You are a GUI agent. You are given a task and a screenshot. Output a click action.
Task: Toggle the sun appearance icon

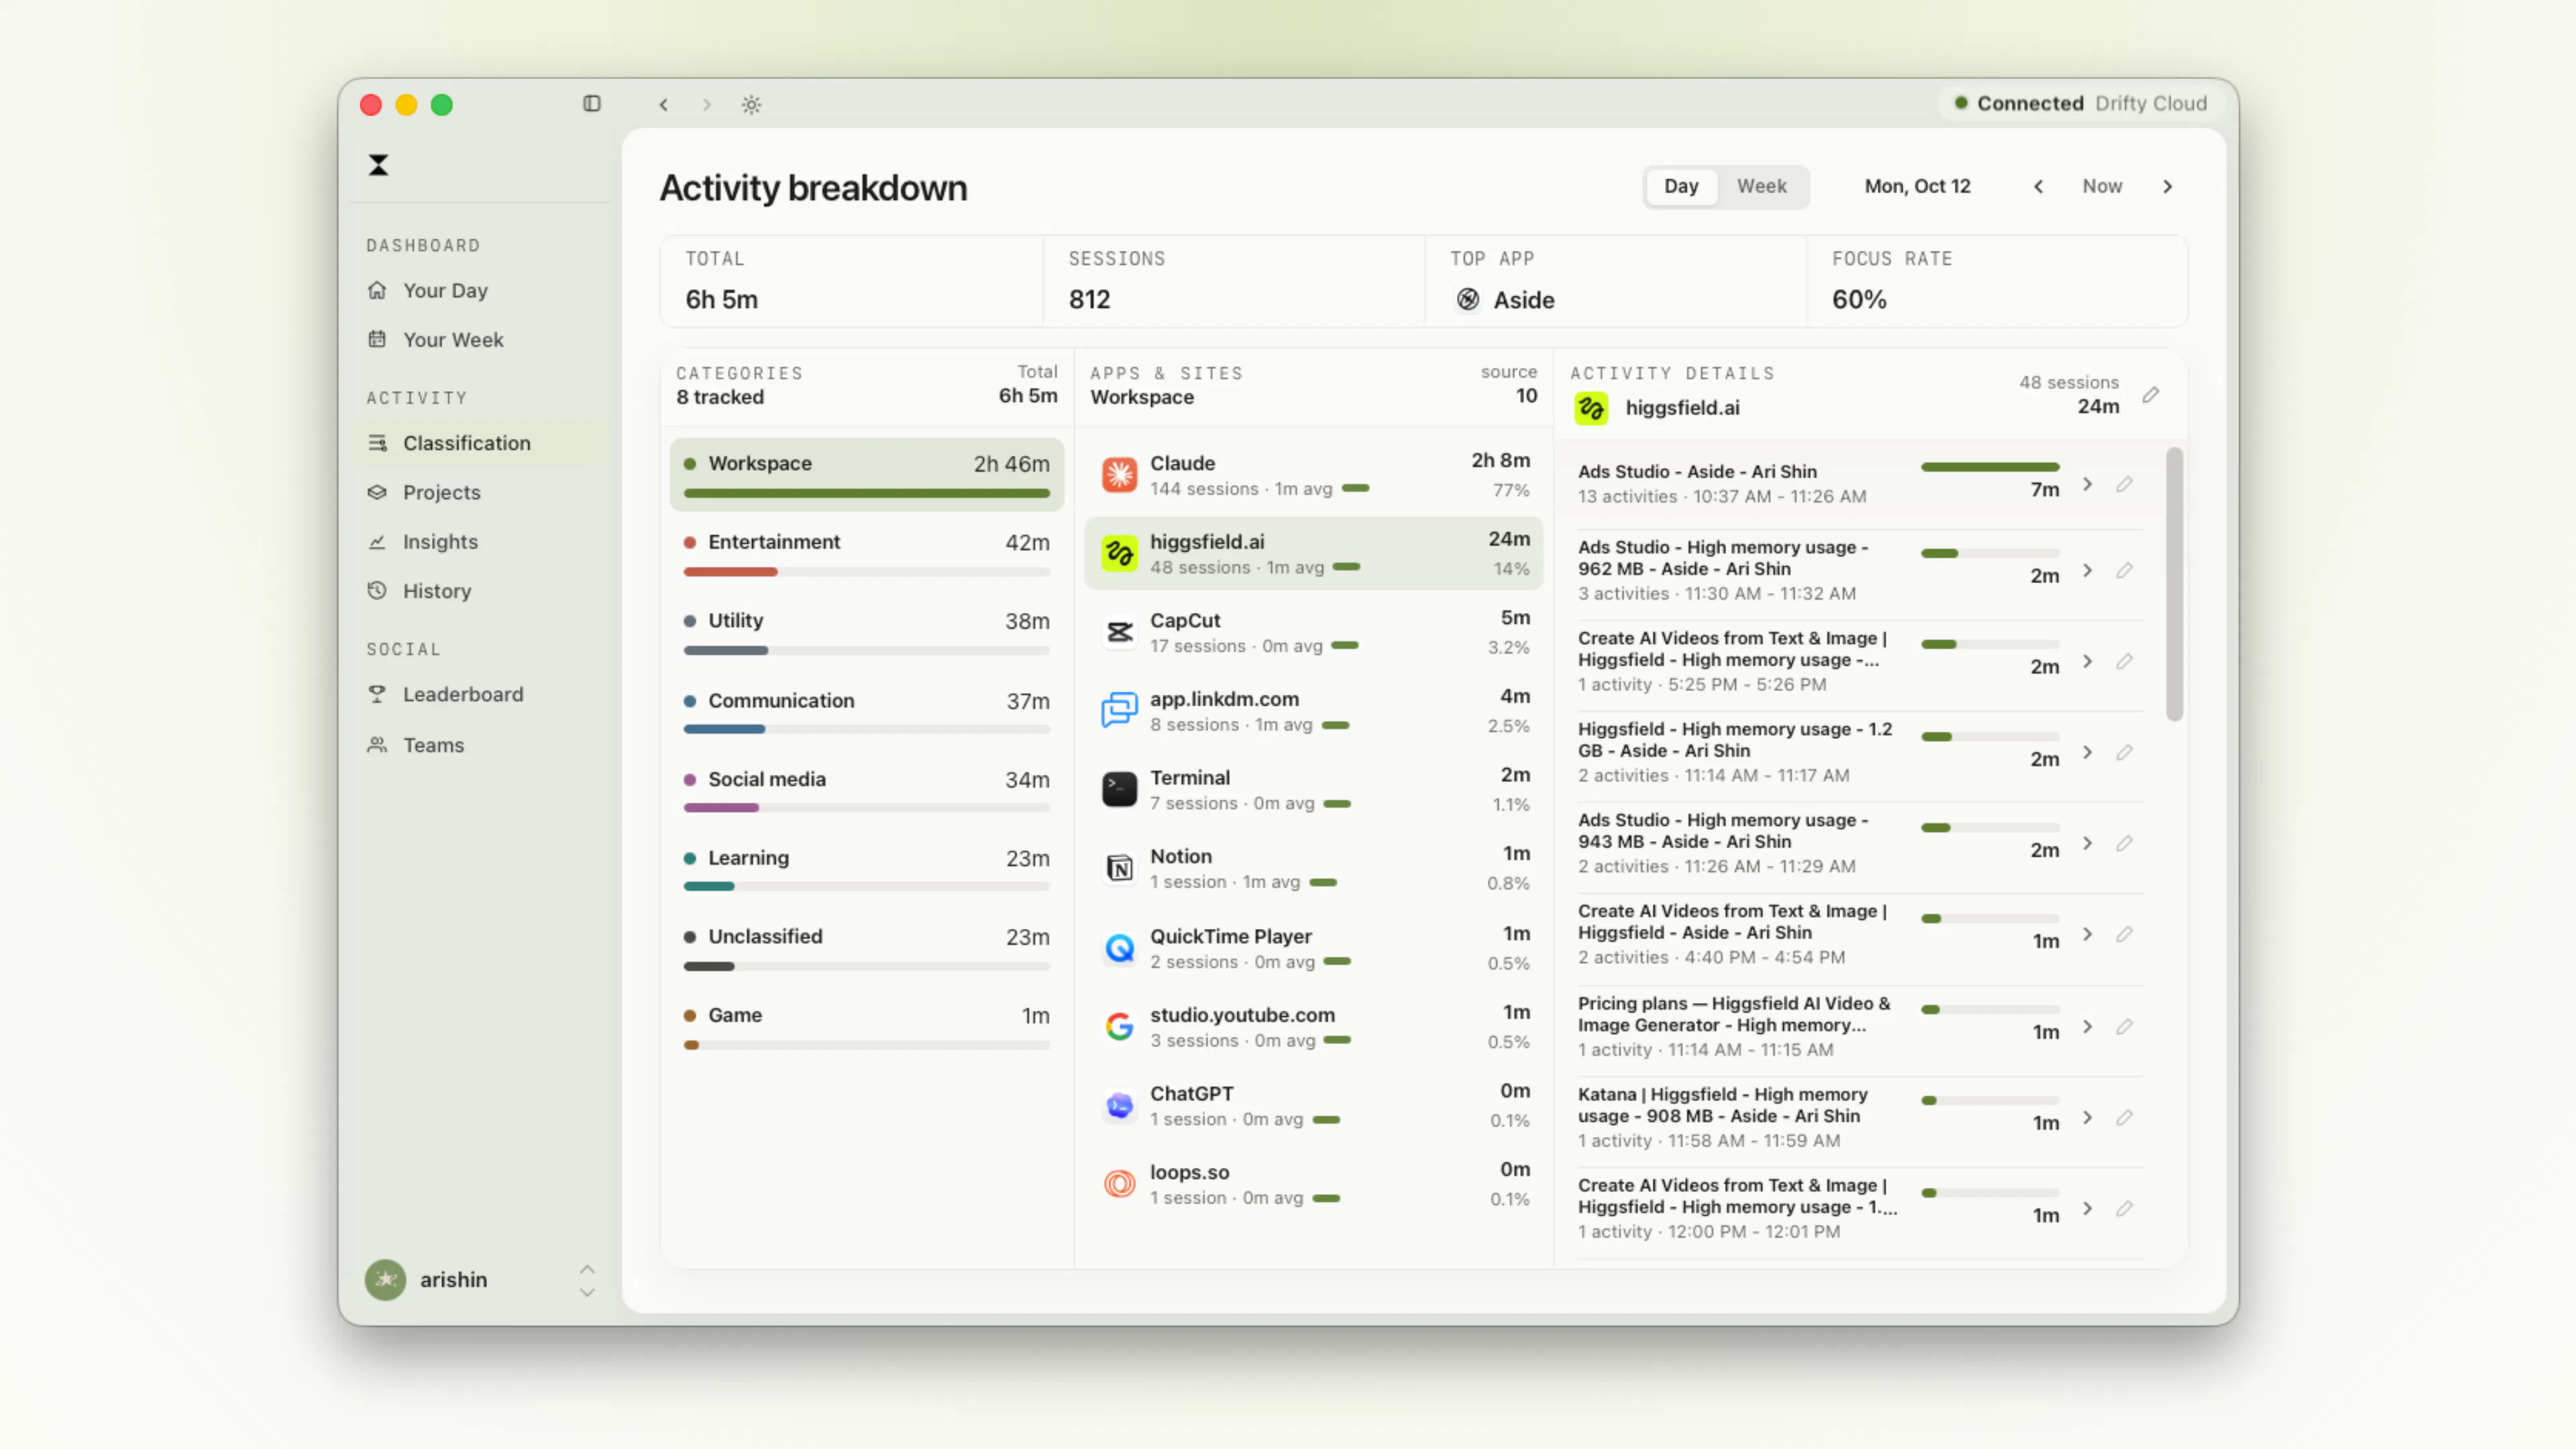tap(752, 104)
